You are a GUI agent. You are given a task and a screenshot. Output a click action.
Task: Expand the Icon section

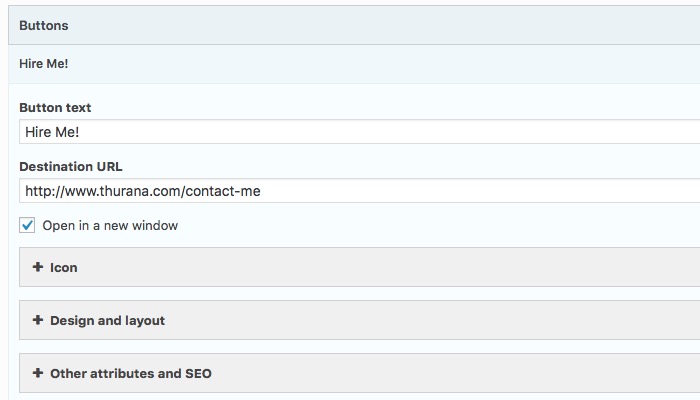[360, 267]
